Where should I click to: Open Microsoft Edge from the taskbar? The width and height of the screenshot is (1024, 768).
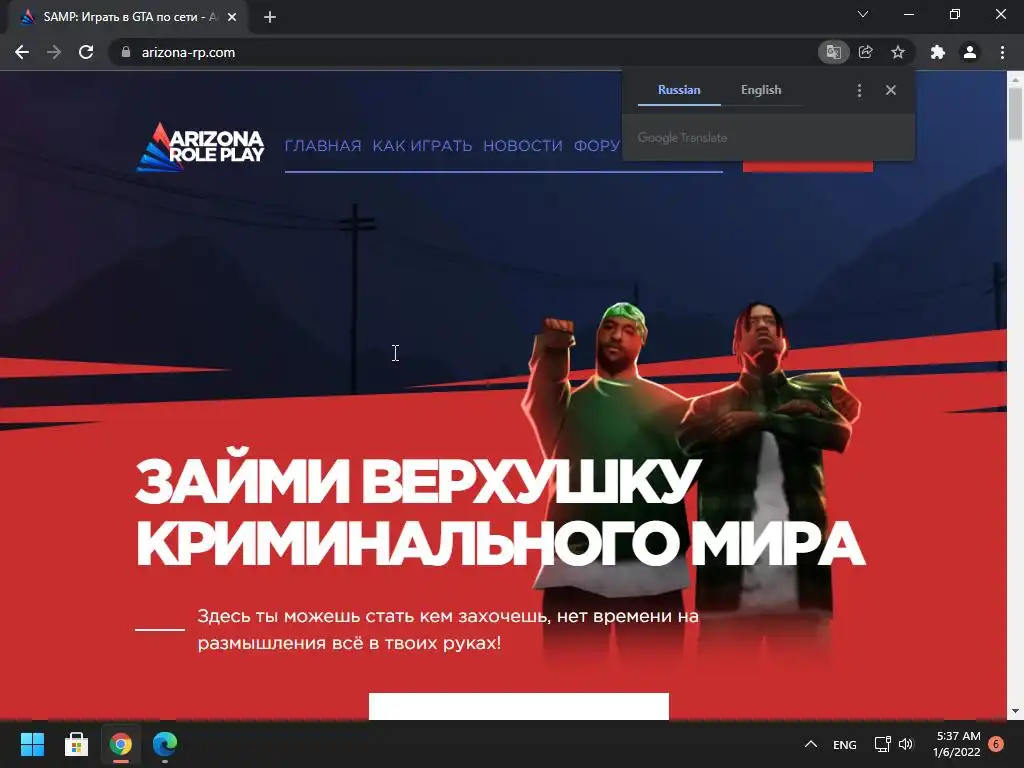(x=165, y=744)
